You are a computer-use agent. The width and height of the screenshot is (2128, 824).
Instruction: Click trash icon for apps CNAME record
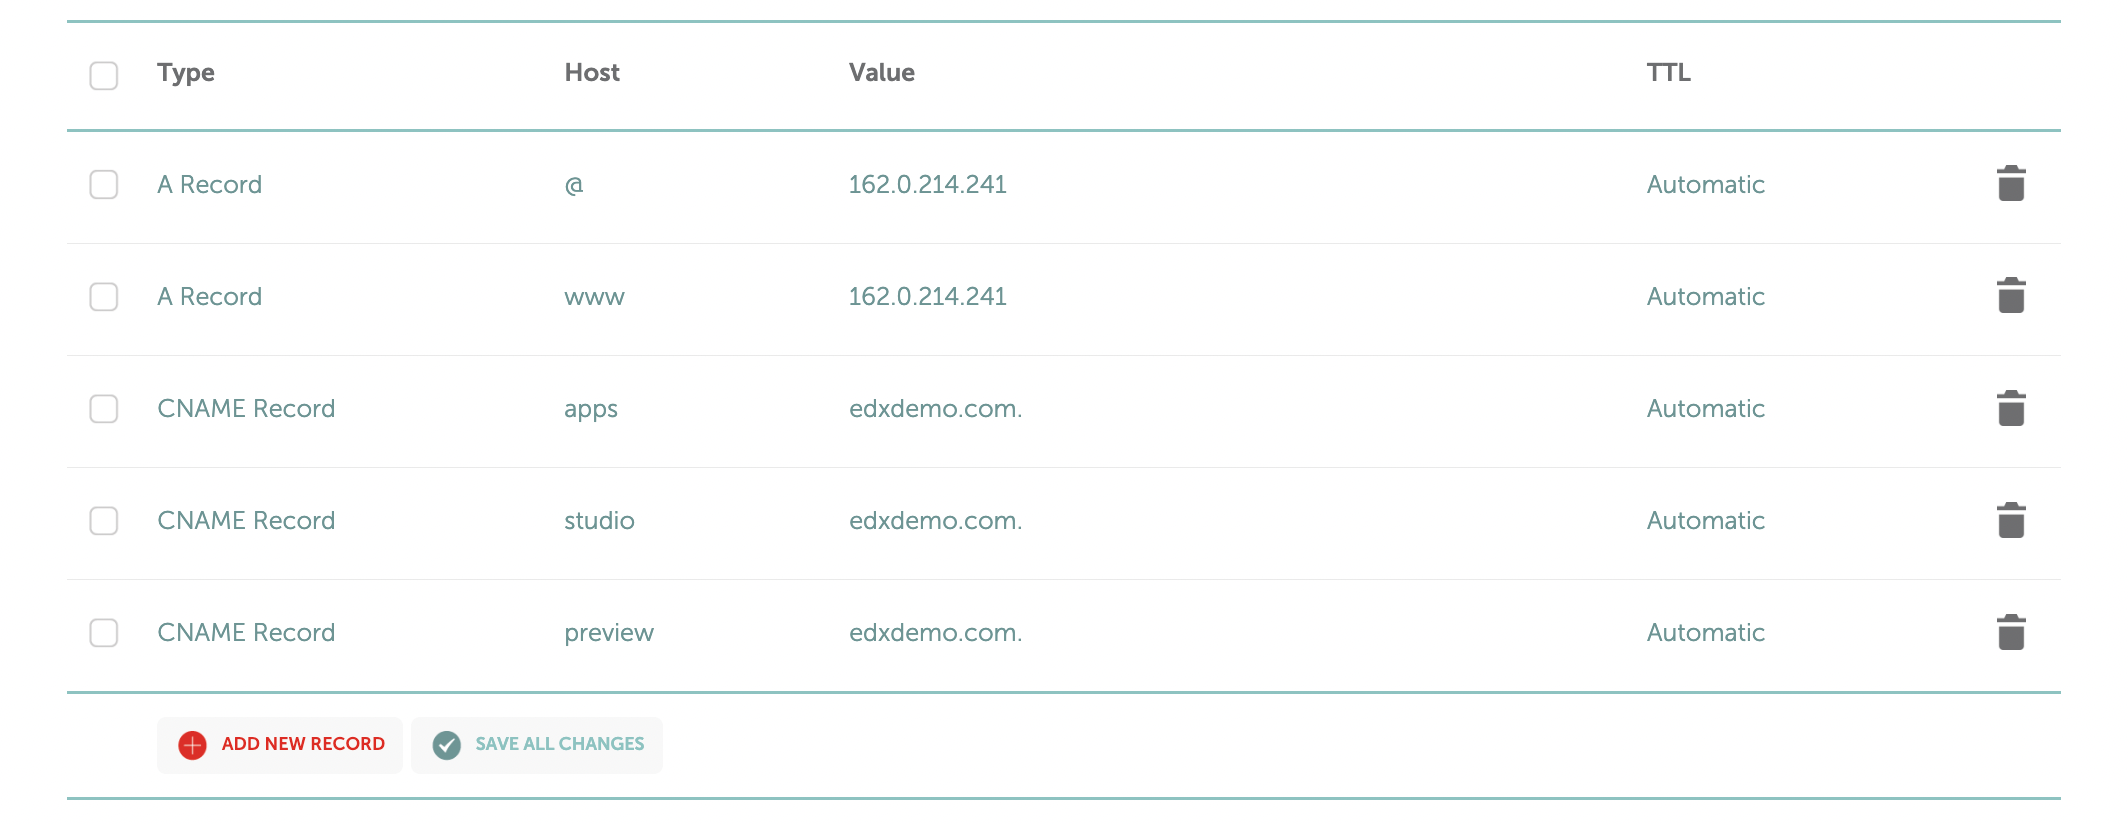pos(2010,408)
